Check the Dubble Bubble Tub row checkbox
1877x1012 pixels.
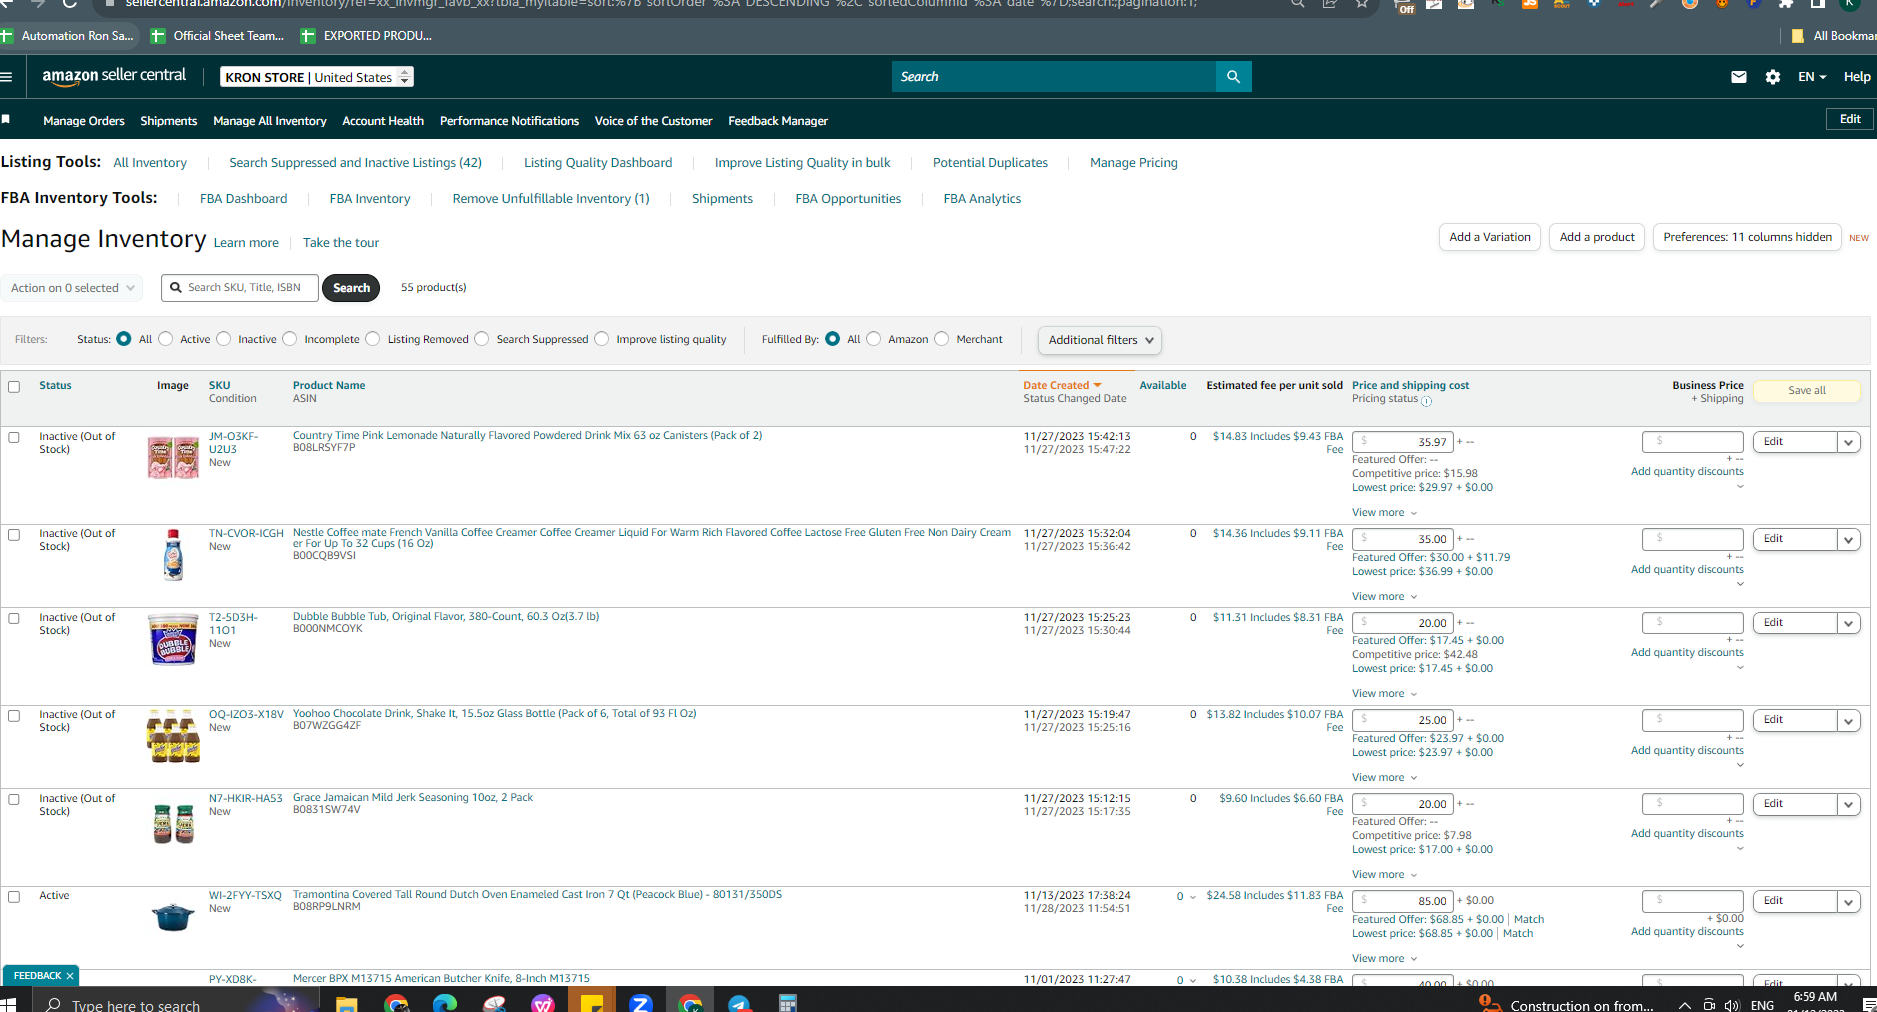(14, 618)
